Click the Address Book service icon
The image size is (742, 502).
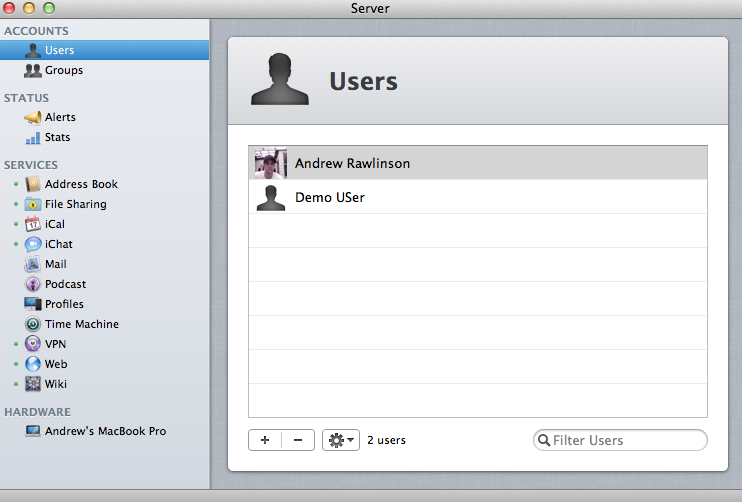pyautogui.click(x=33, y=184)
